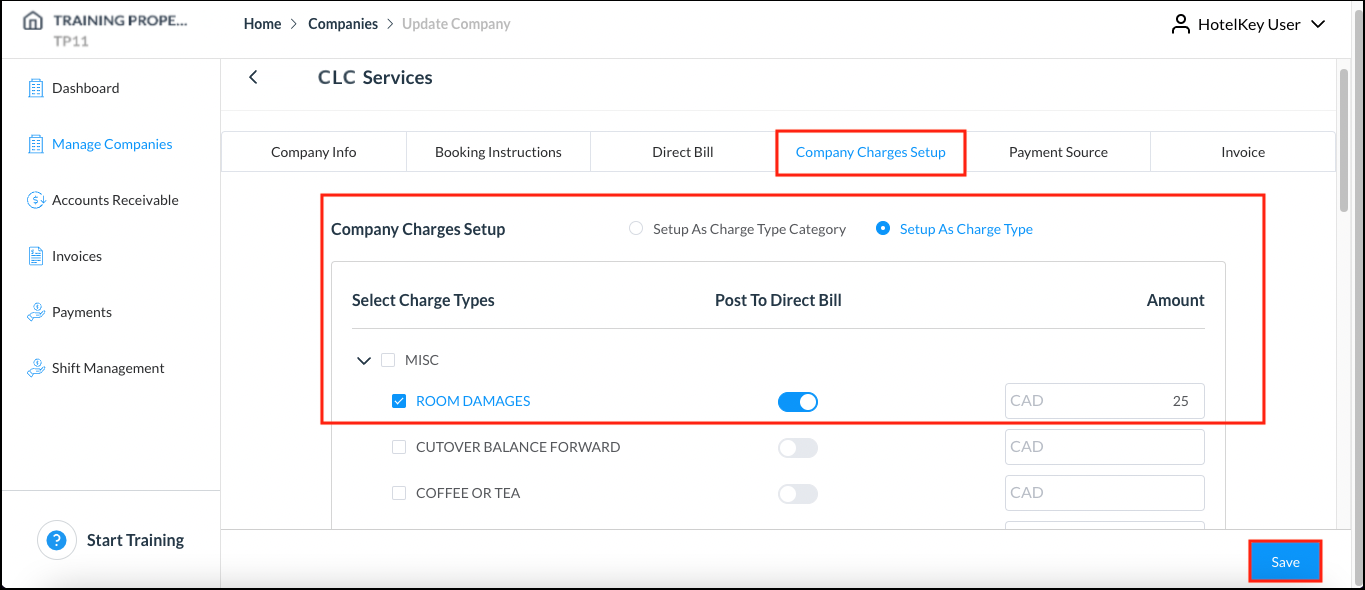Select Setup As Charge Type Category radio button
The height and width of the screenshot is (590, 1365).
[x=636, y=228]
